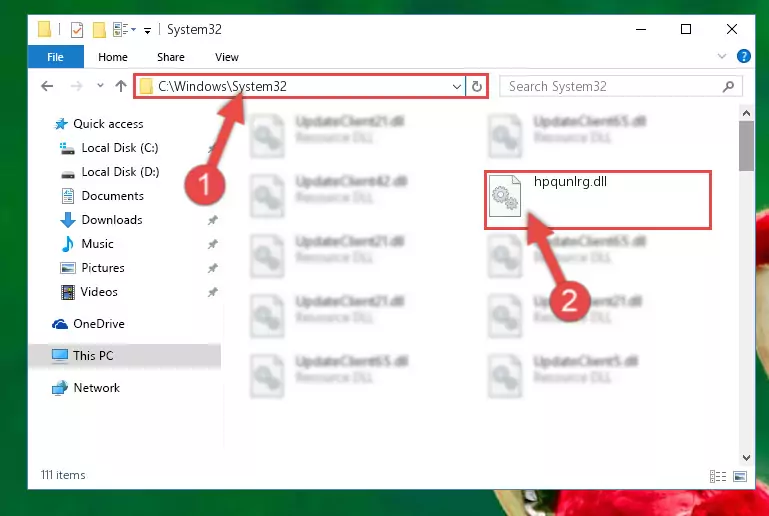The width and height of the screenshot is (769, 516).
Task: Click the address bar path C:\Windows\System32
Action: point(222,86)
